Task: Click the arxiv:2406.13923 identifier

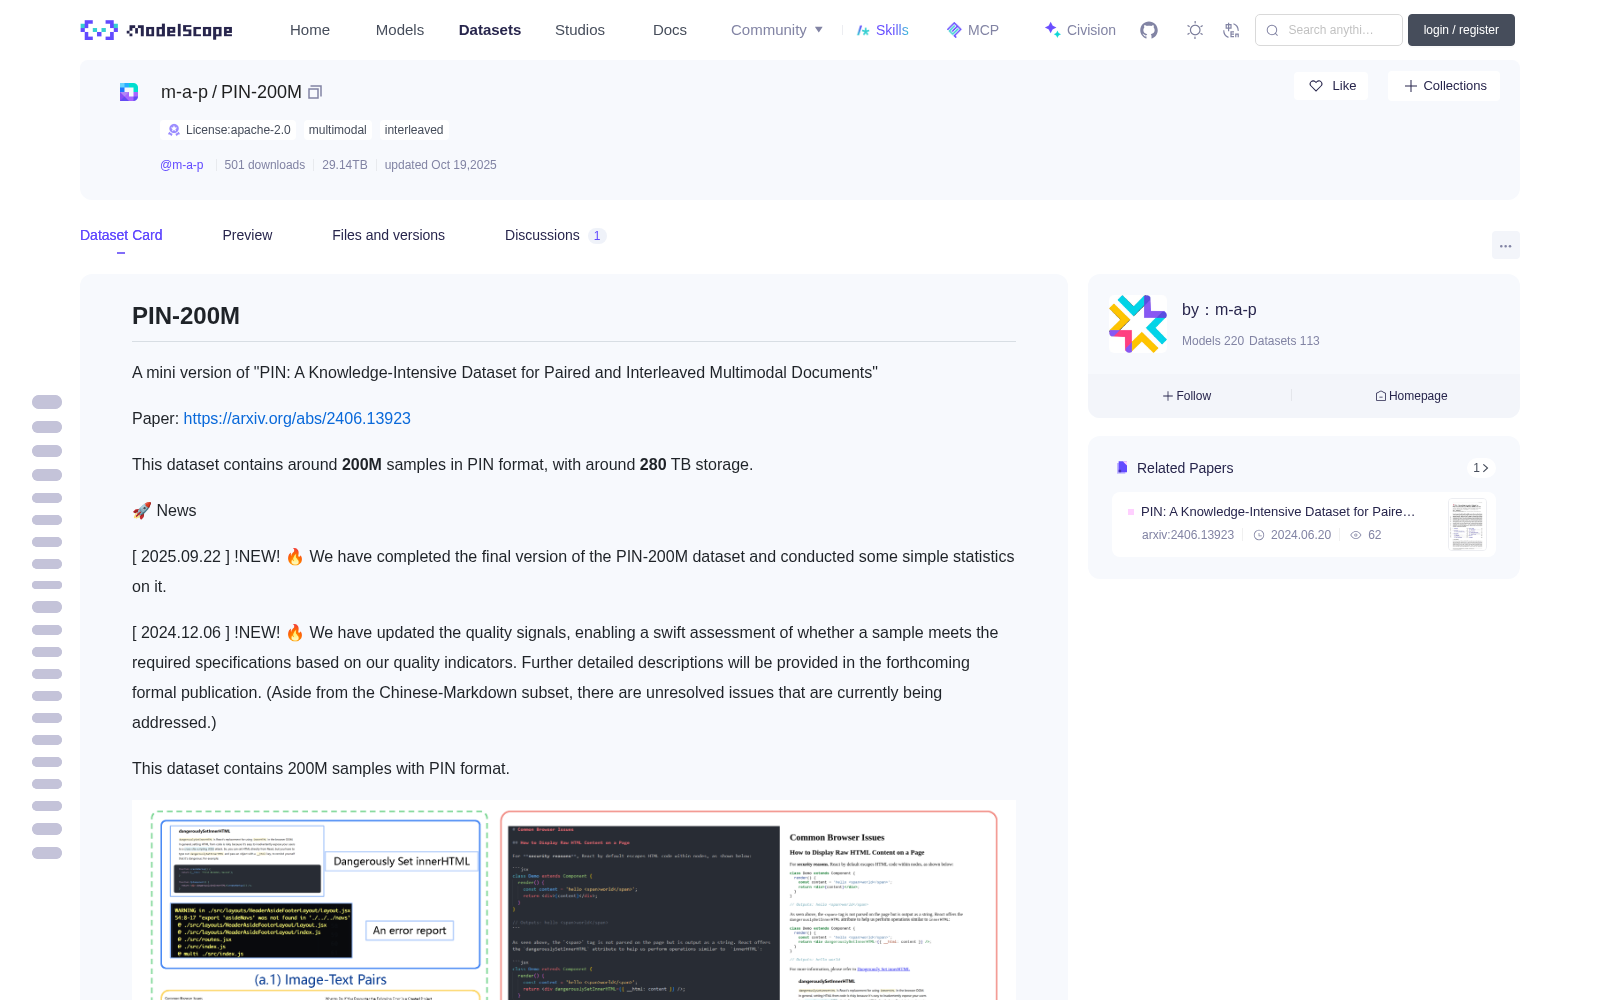Action: click(x=1188, y=535)
